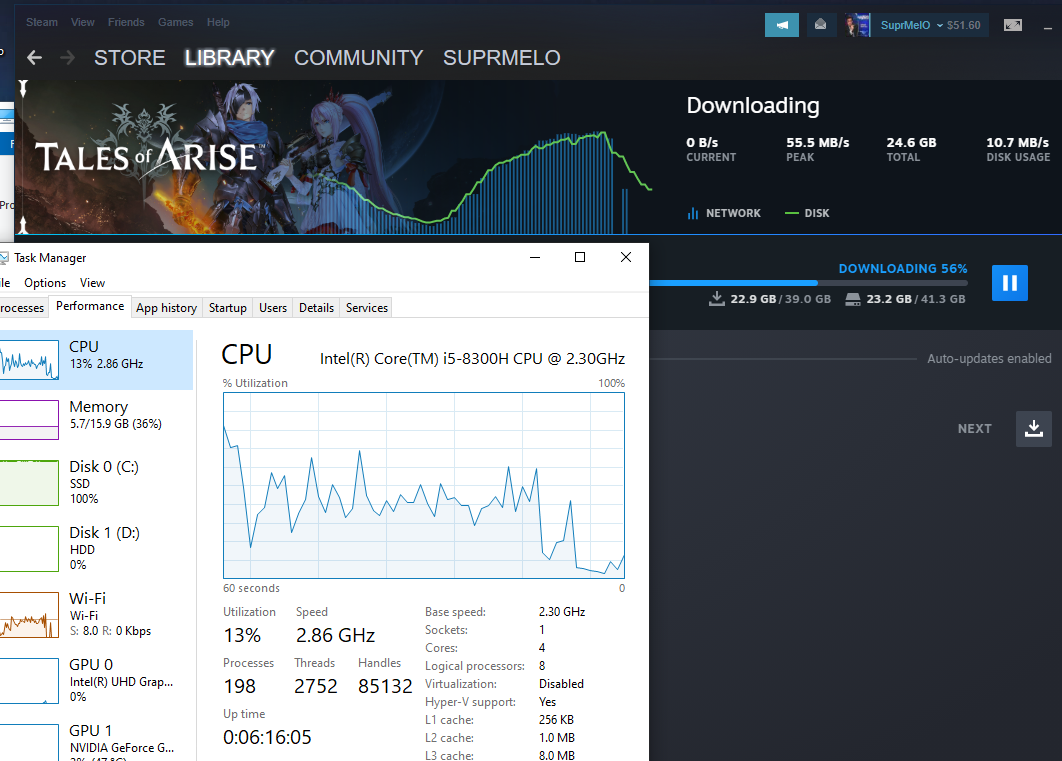Click the Tales of Arise banner image
The width and height of the screenshot is (1062, 761).
point(150,155)
